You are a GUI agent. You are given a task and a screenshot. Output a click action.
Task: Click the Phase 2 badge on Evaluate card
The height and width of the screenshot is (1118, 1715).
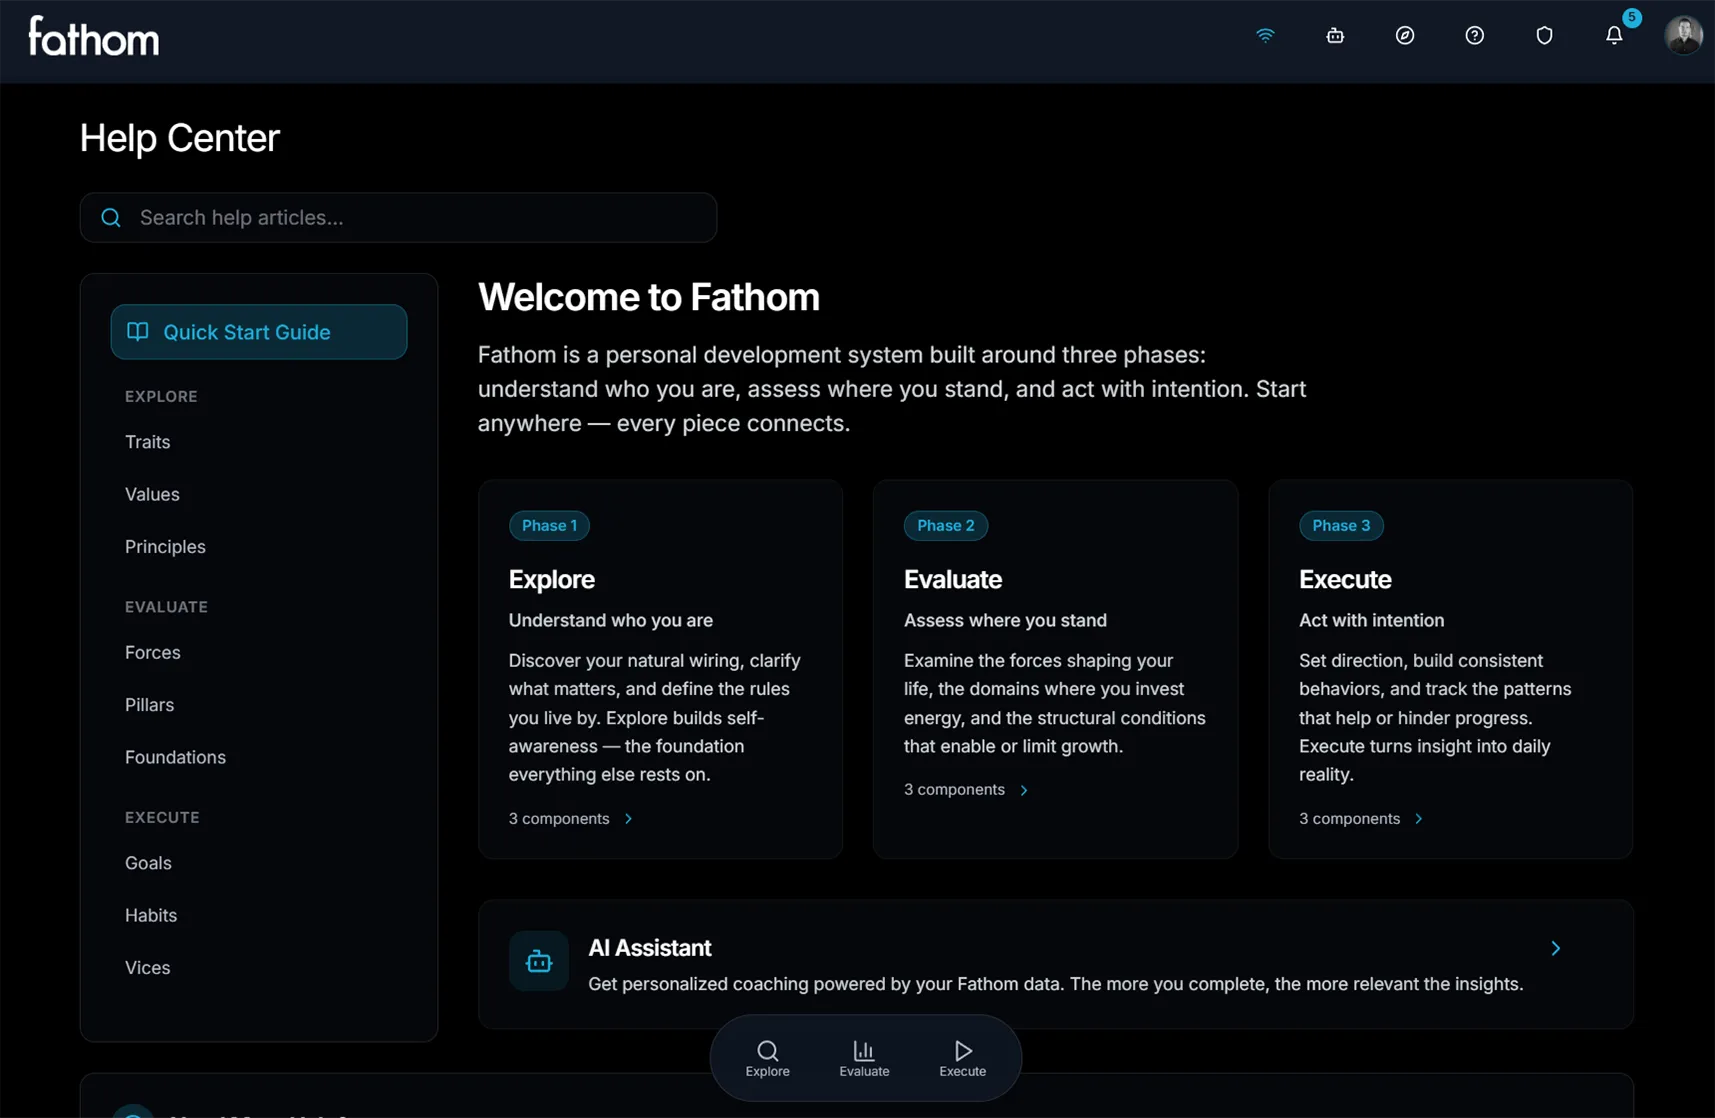point(944,525)
